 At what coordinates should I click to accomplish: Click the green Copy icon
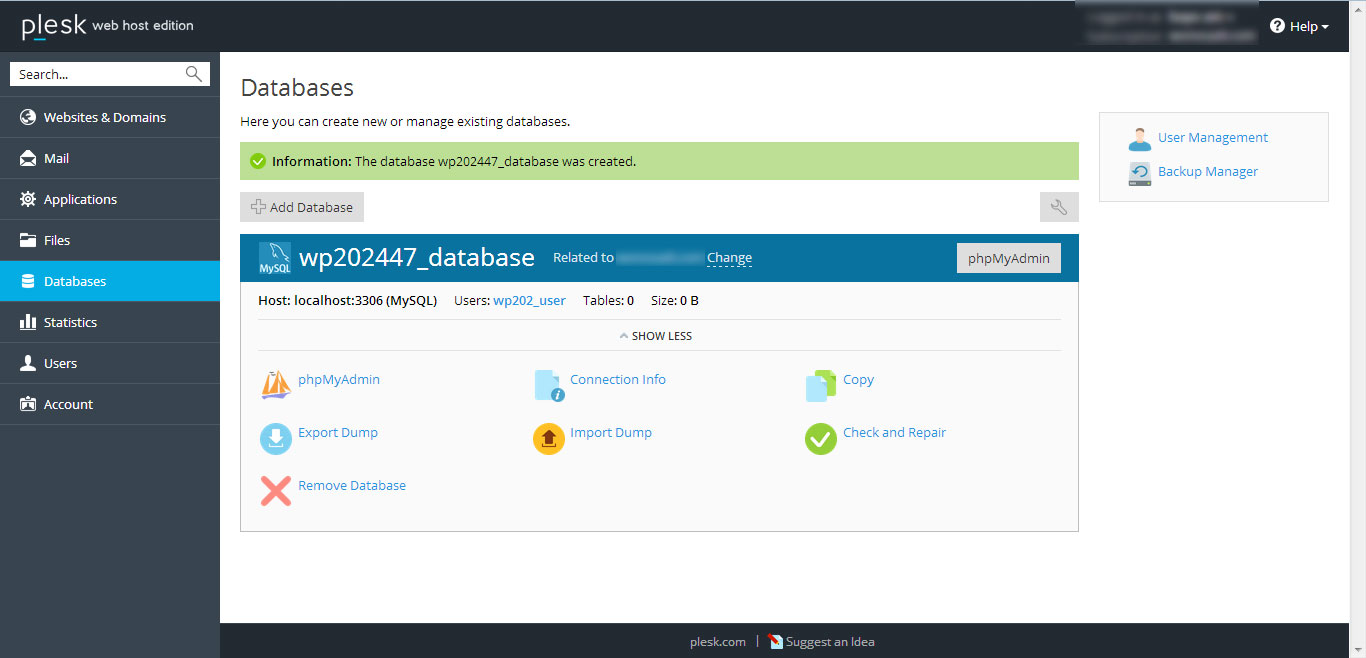[821, 386]
